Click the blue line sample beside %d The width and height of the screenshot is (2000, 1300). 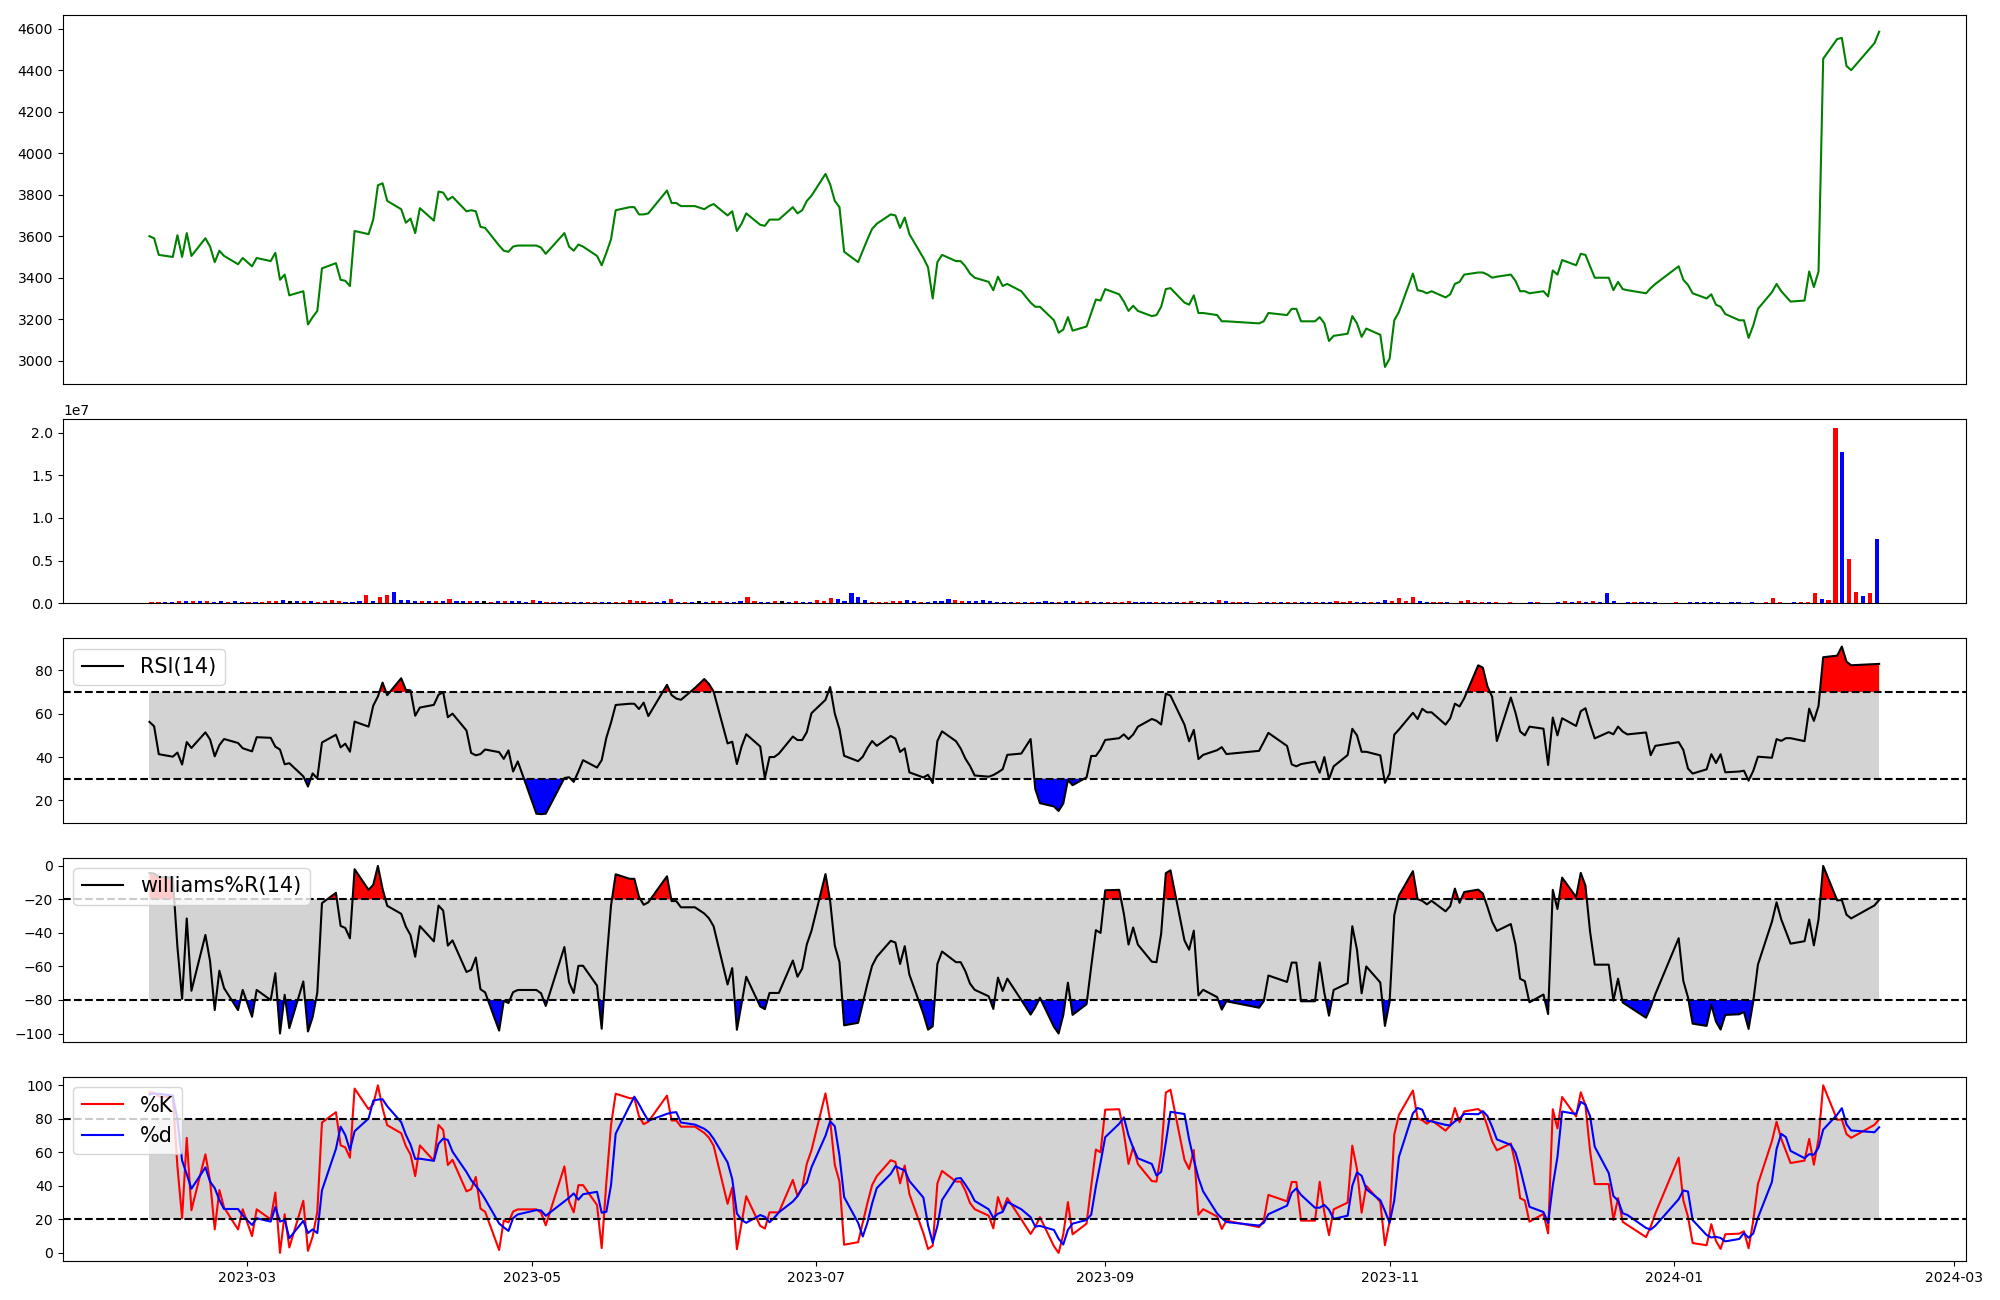(102, 1135)
